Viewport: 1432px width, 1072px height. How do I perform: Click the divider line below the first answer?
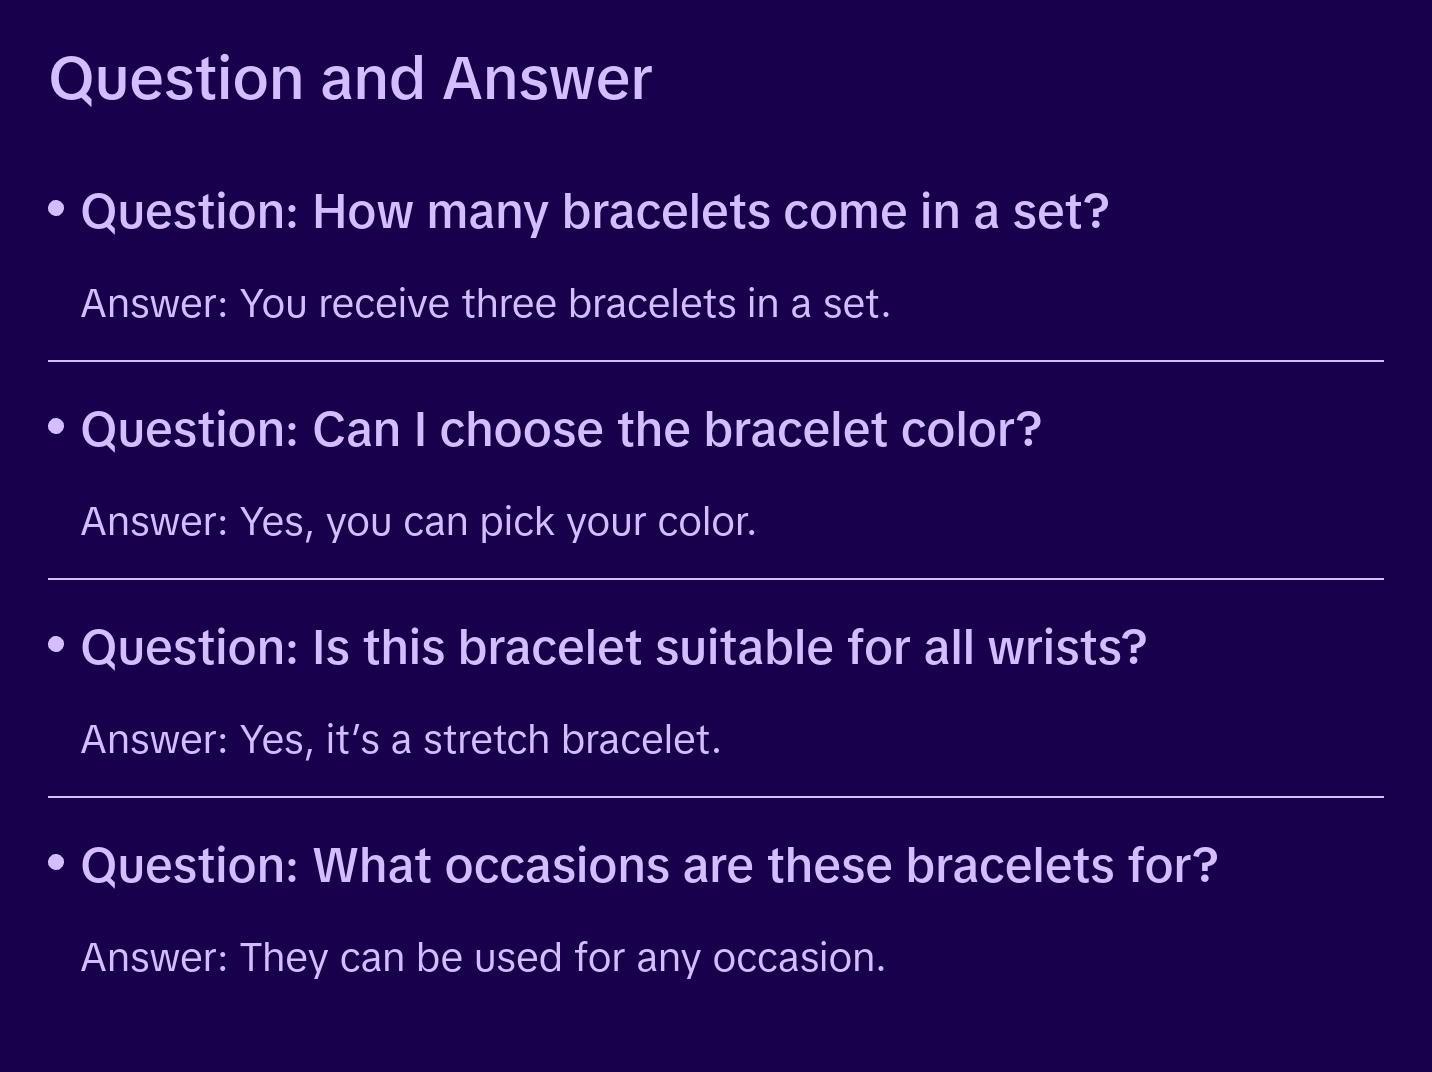(716, 361)
